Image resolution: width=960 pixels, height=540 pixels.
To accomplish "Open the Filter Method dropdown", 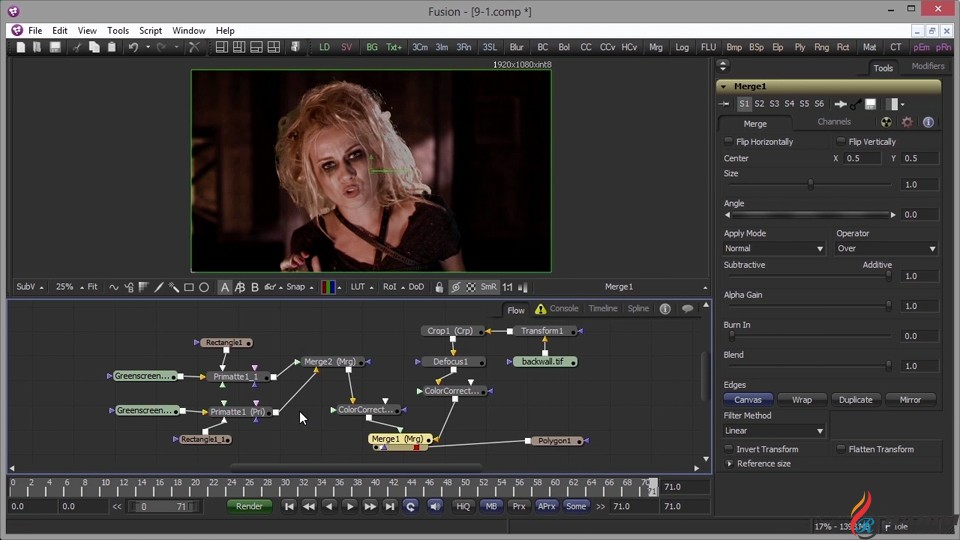I will coord(774,431).
